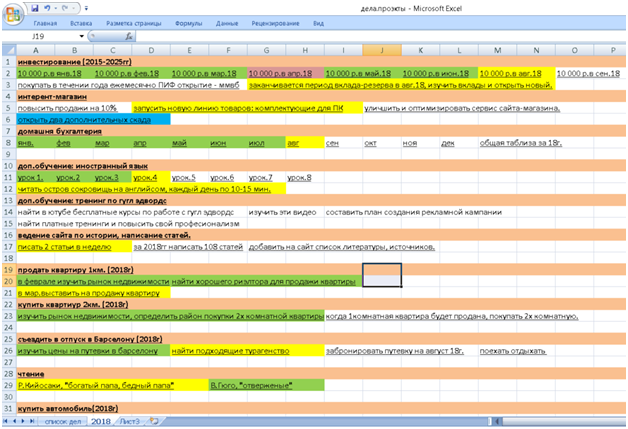
Task: Select cell поехать отдыхать
Action: point(513,351)
